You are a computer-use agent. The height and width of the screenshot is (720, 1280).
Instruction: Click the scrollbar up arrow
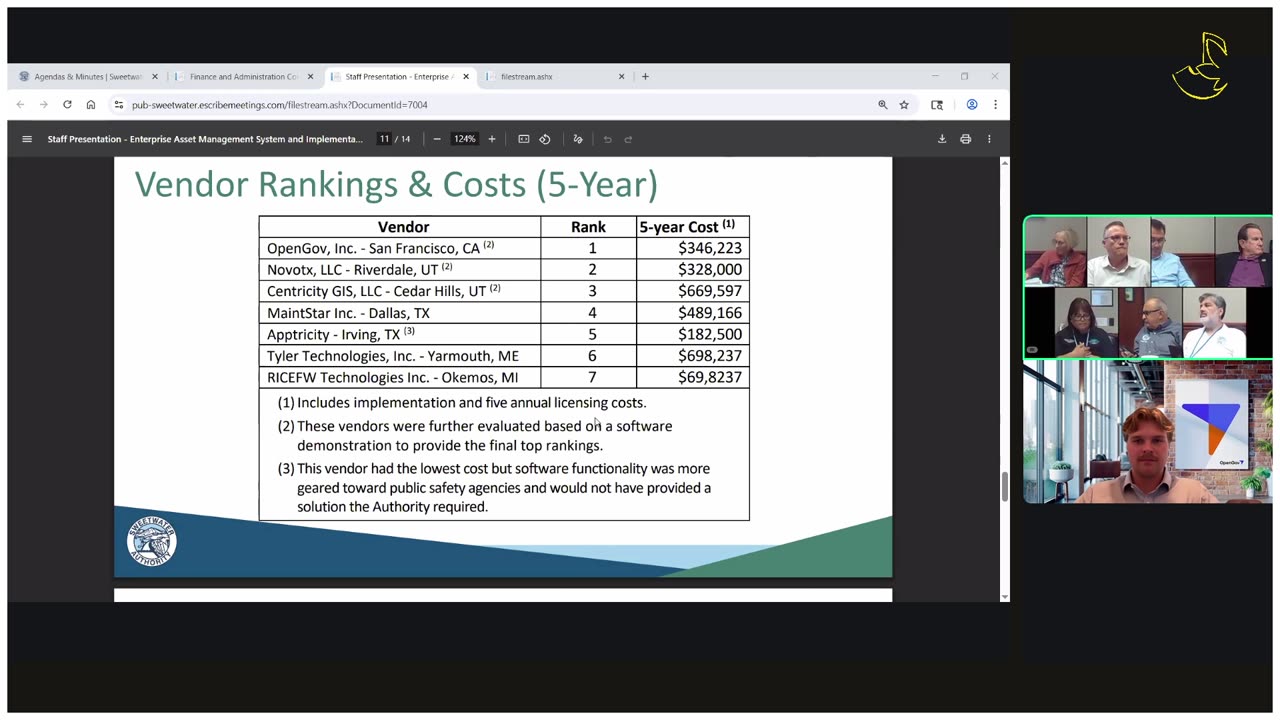click(1004, 162)
